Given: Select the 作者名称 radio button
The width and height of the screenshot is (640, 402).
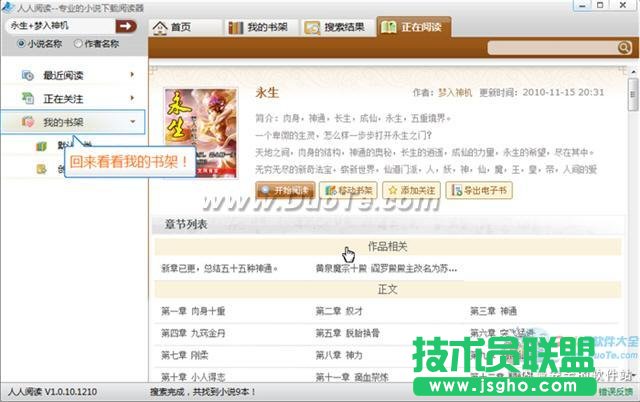Looking at the screenshot, I should click(x=78, y=43).
